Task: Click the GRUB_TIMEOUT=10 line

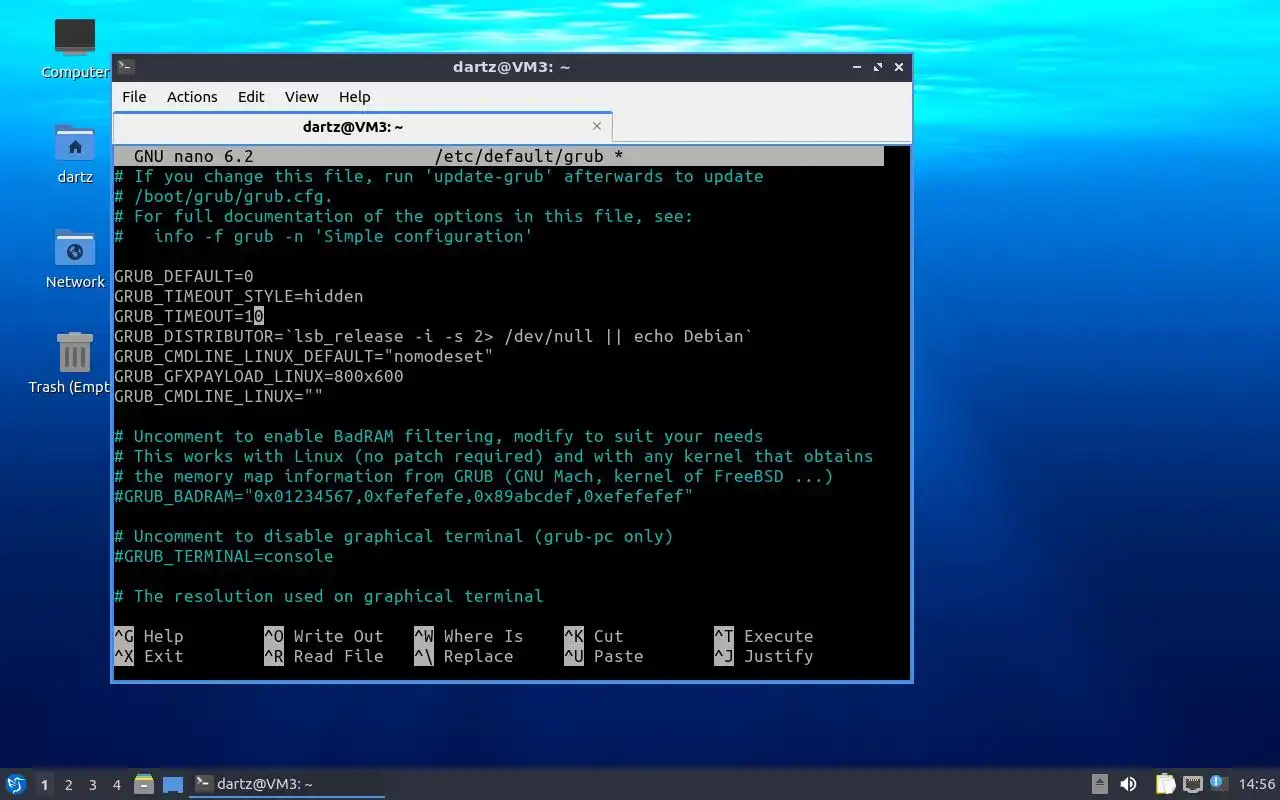Action: (189, 316)
